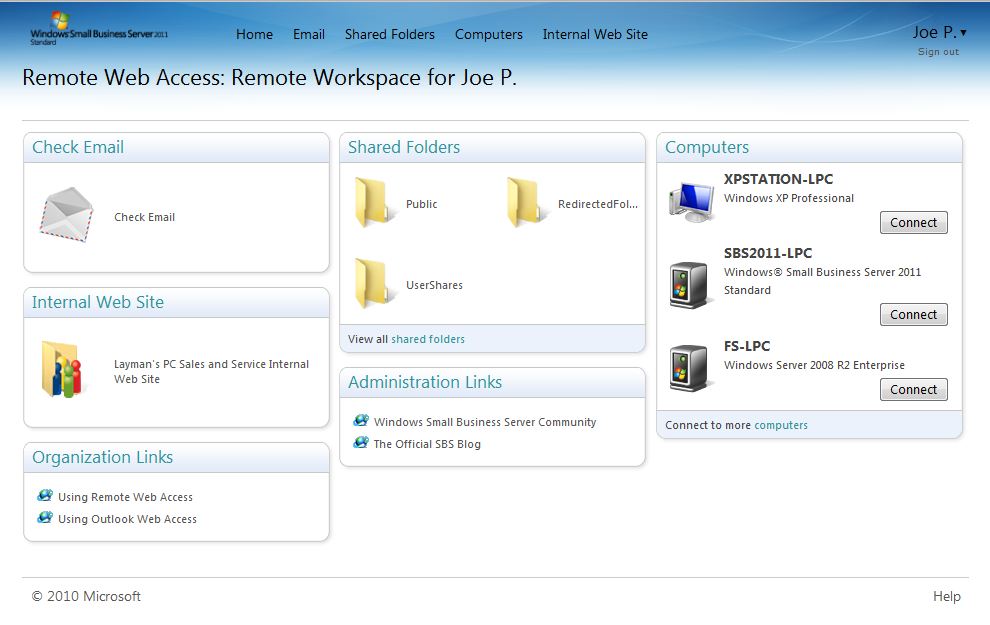Open the Shared Folders navigation item
This screenshot has width=990, height=625.
(390, 34)
